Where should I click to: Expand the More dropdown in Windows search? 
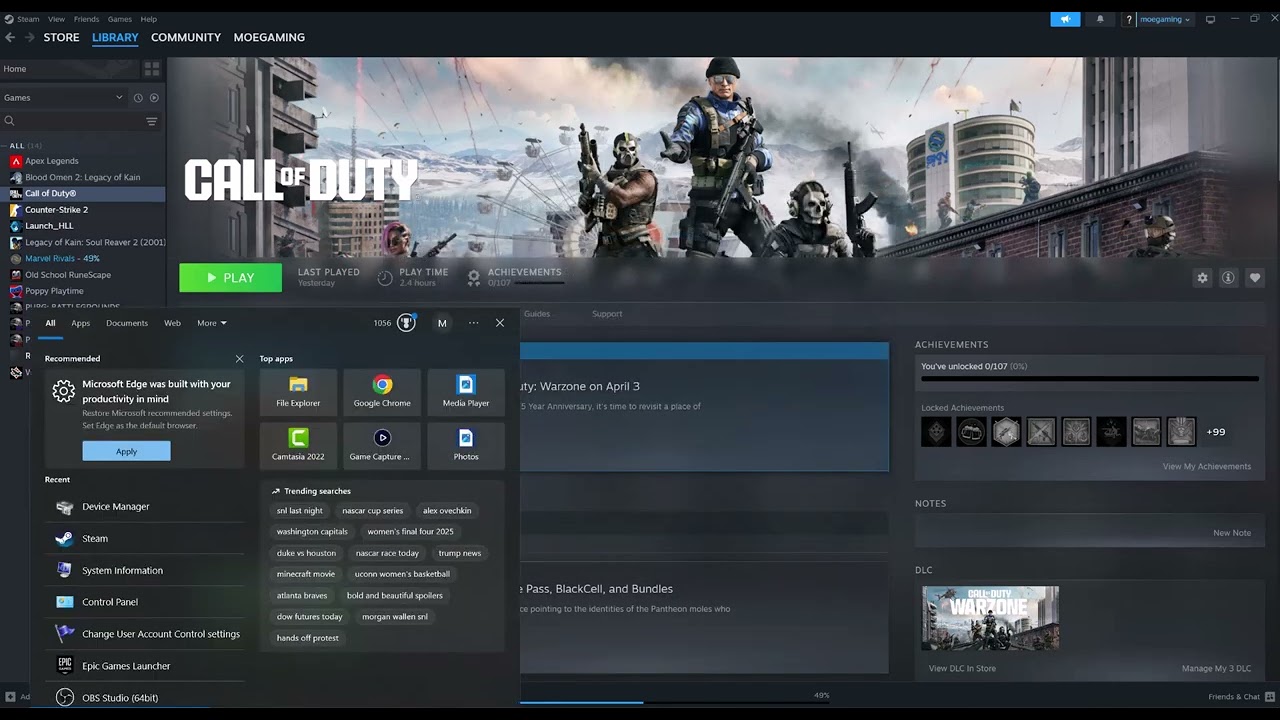211,323
